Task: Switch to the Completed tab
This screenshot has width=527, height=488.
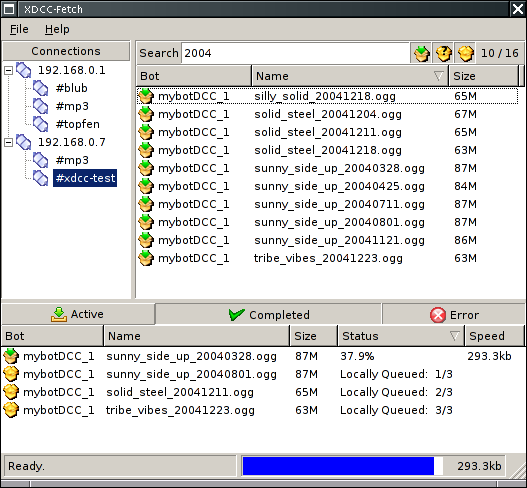Action: 268,315
